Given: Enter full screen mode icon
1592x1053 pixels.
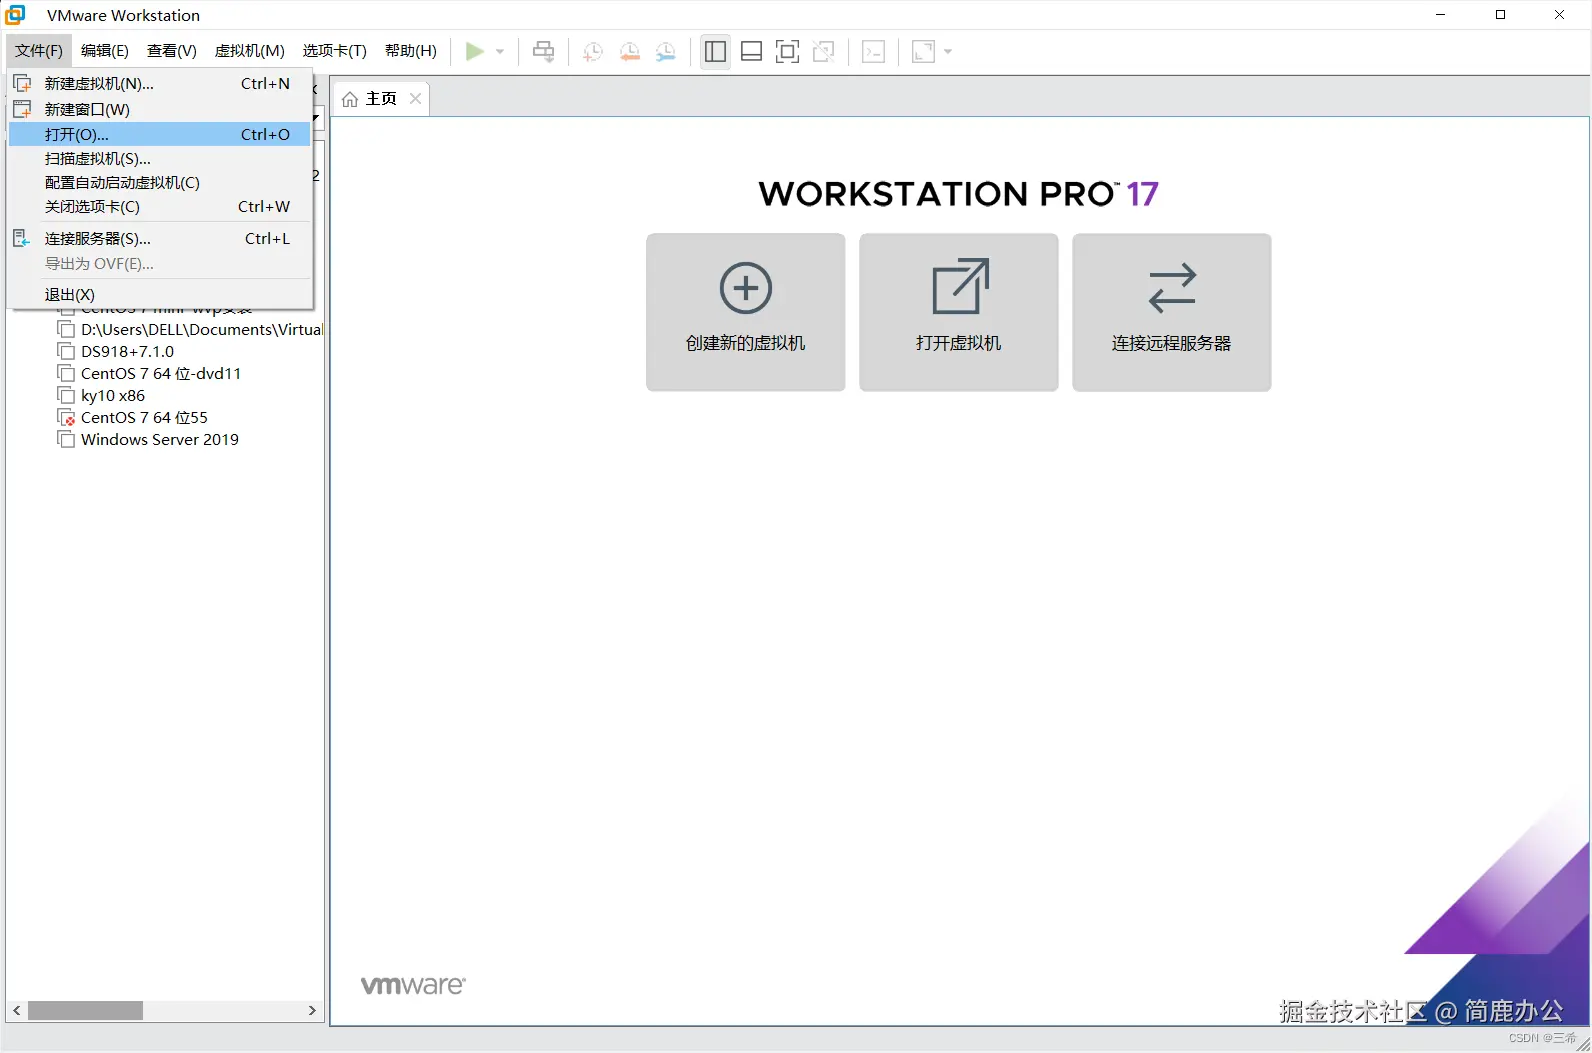Looking at the screenshot, I should [787, 51].
